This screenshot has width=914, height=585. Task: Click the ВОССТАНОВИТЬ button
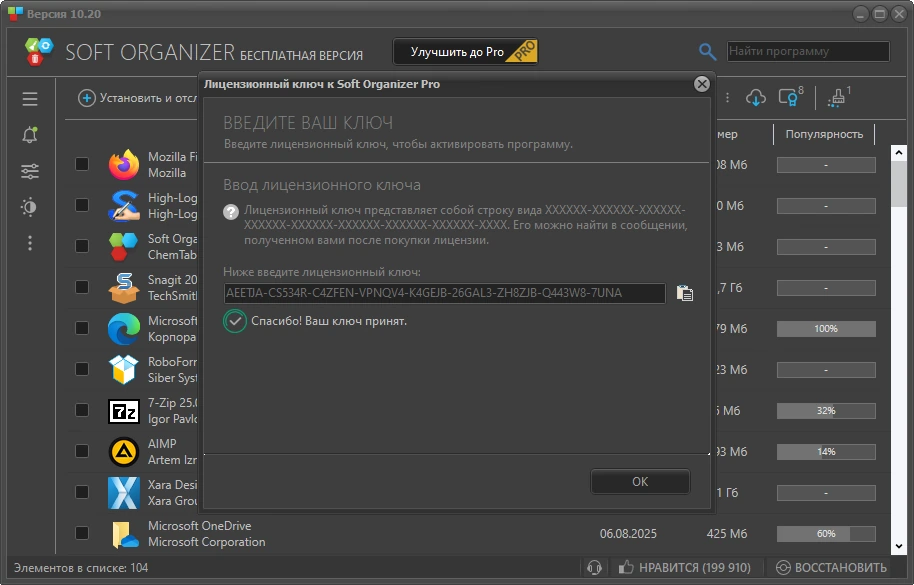pyautogui.click(x=831, y=567)
